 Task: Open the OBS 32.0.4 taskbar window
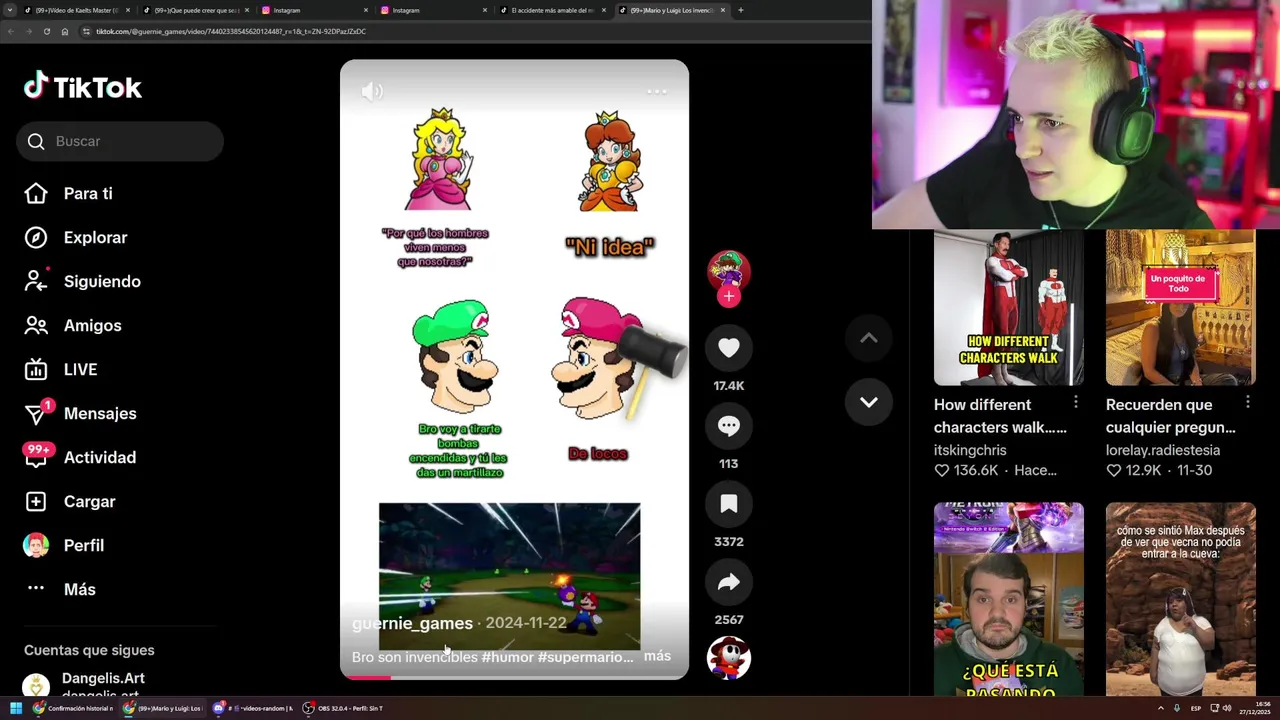point(343,708)
